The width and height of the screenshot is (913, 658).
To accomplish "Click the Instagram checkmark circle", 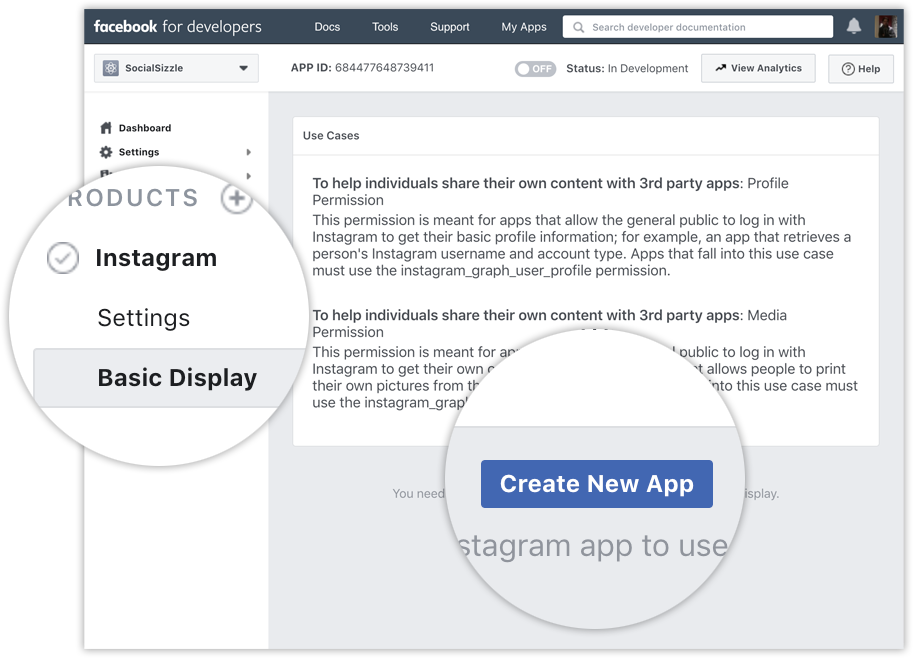I will [x=62, y=258].
